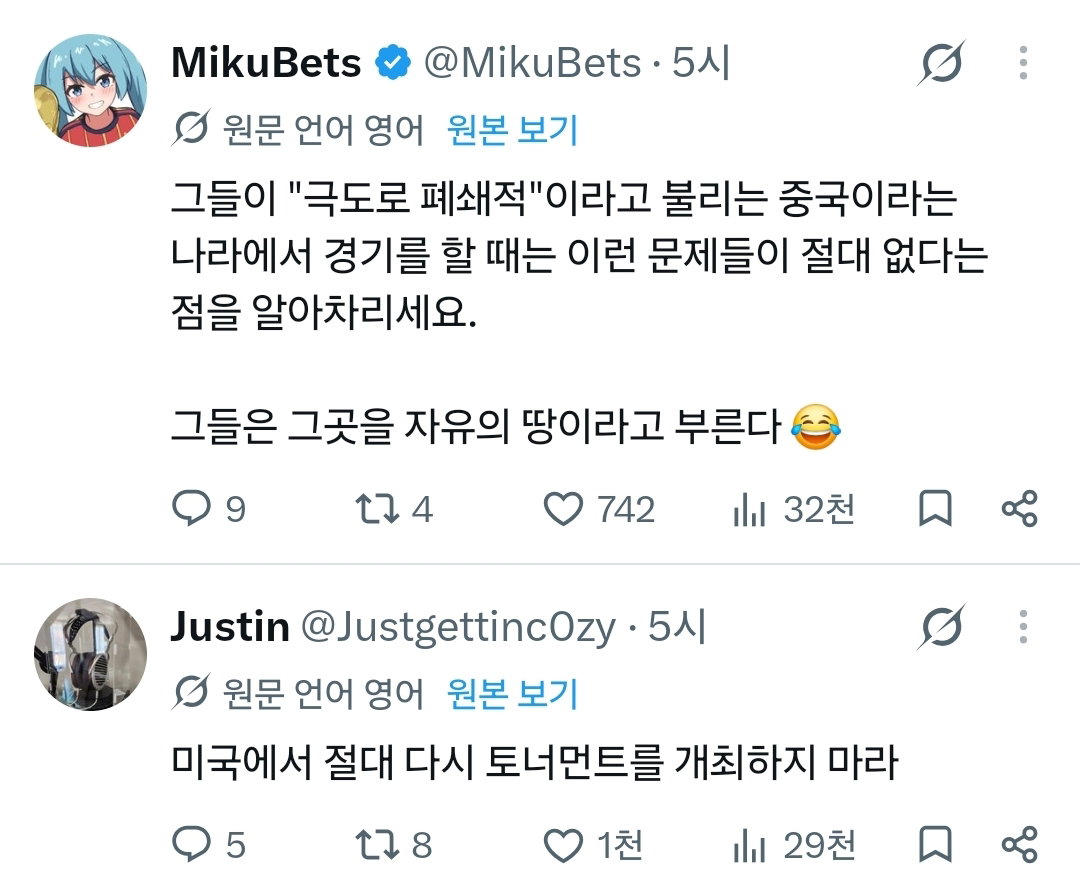Share Justin's tweet
Screen dimensions: 1080x888
coord(1019,844)
